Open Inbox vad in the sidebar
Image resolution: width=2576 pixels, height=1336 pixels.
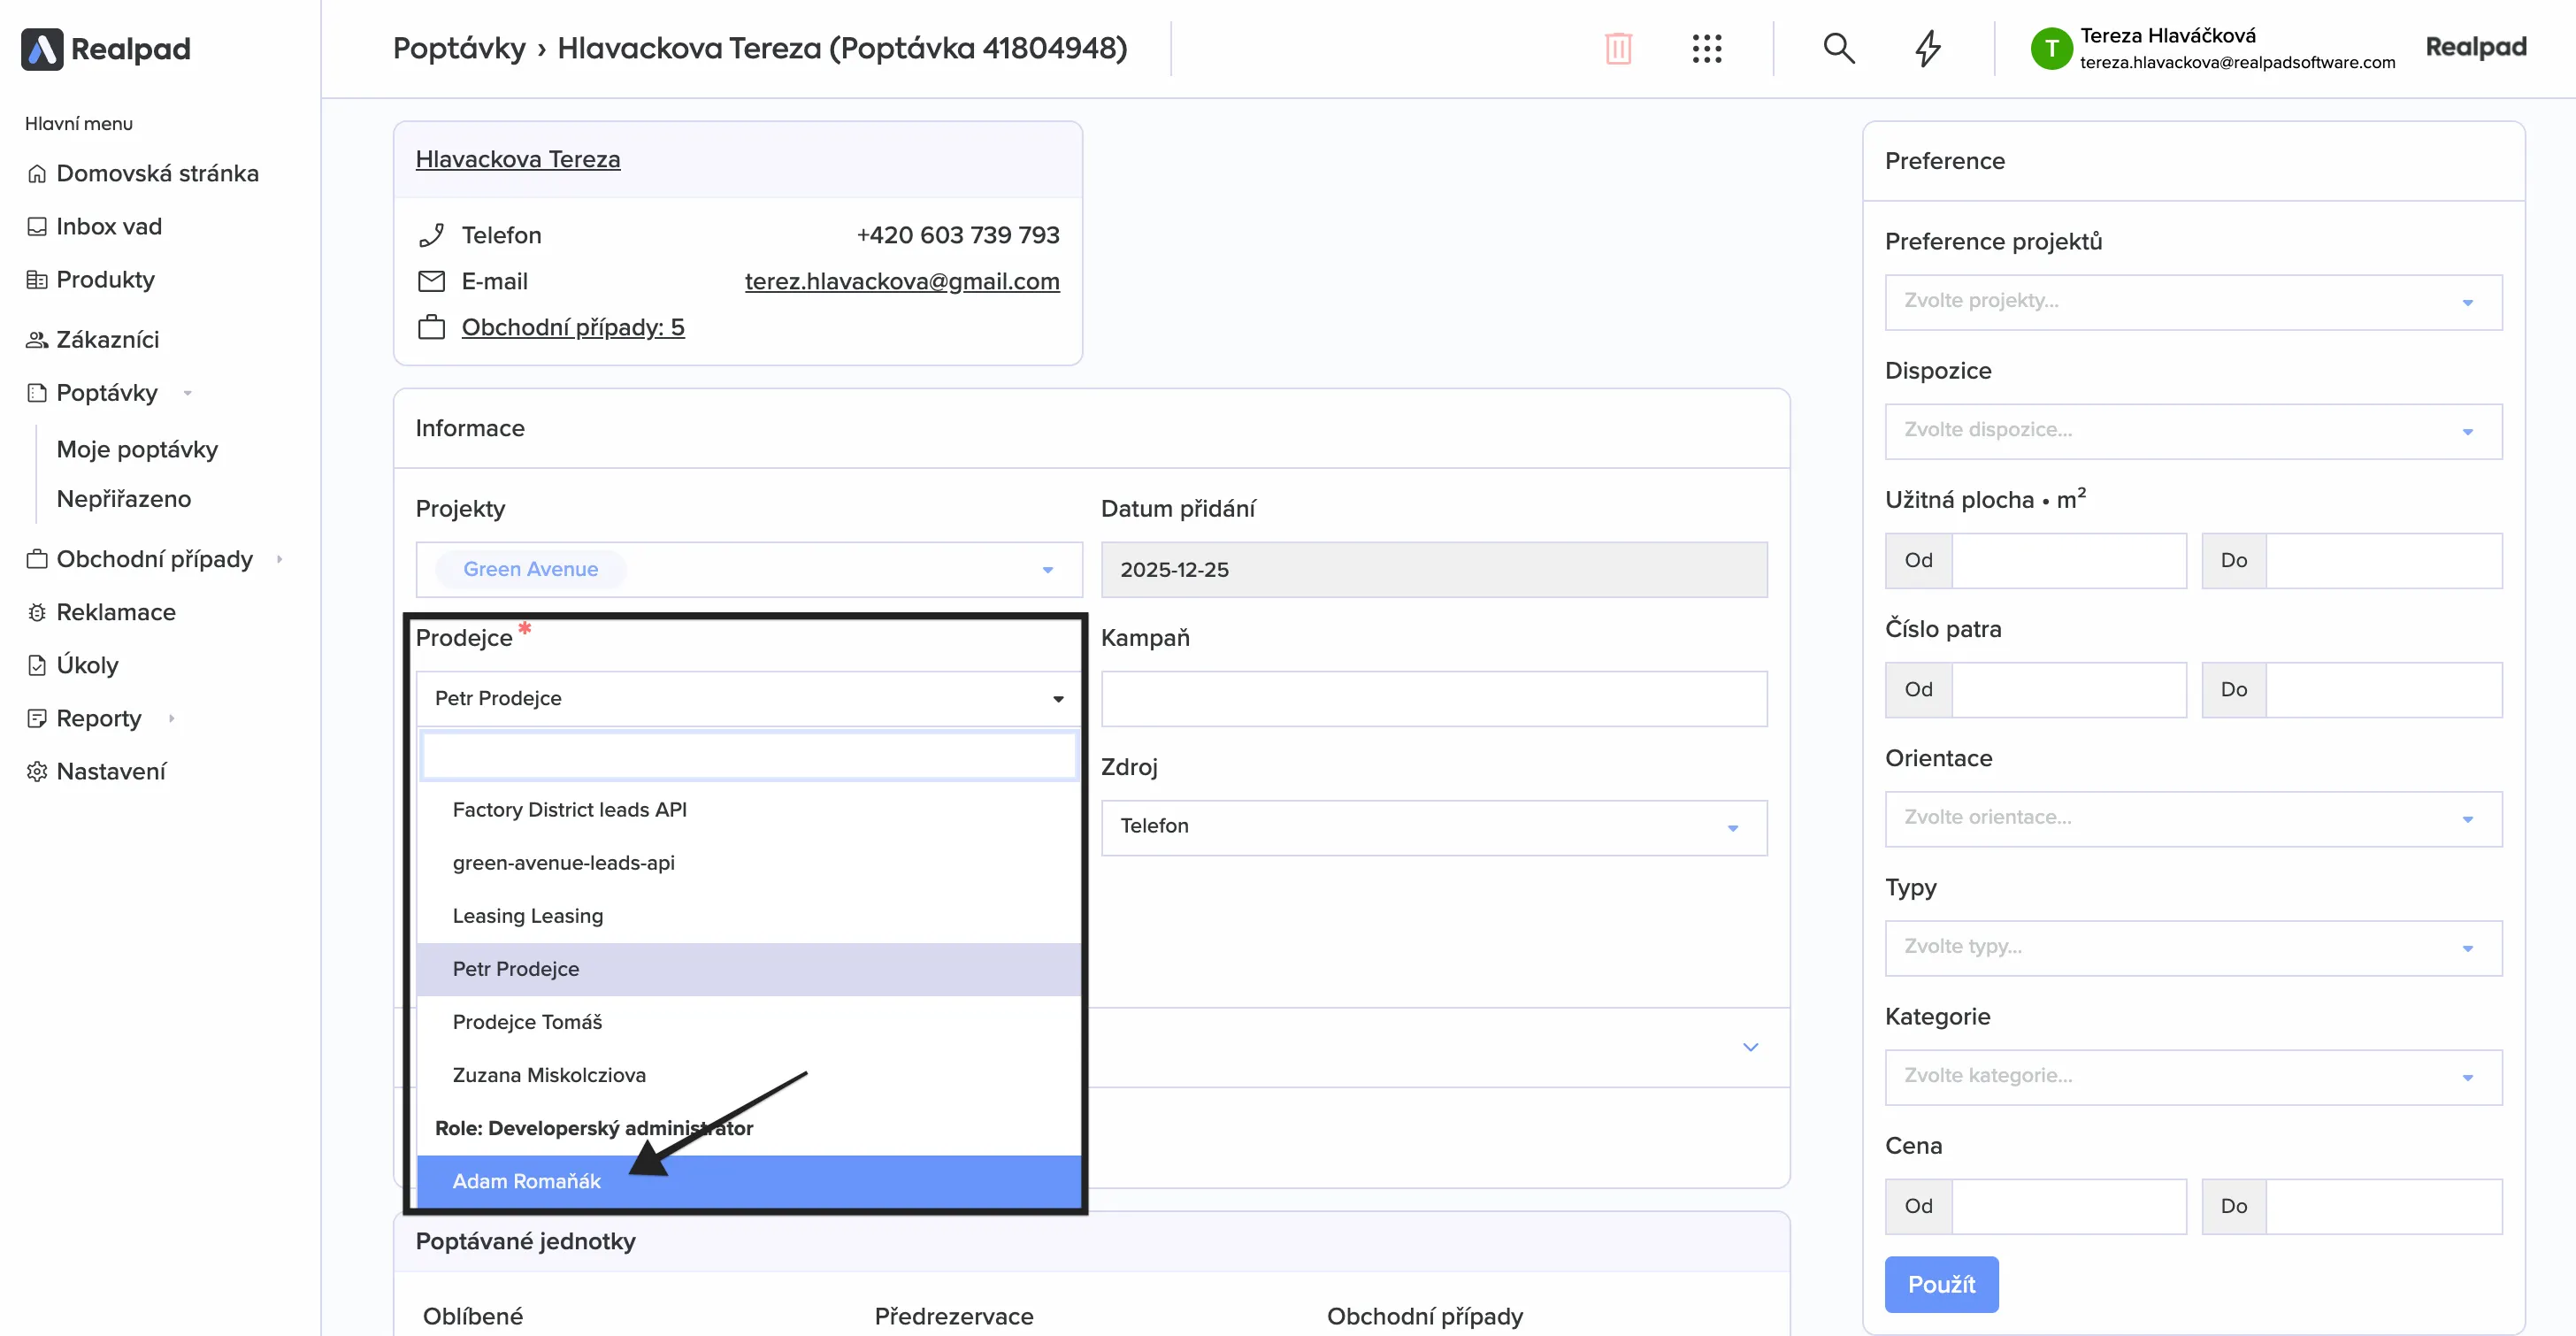(108, 226)
